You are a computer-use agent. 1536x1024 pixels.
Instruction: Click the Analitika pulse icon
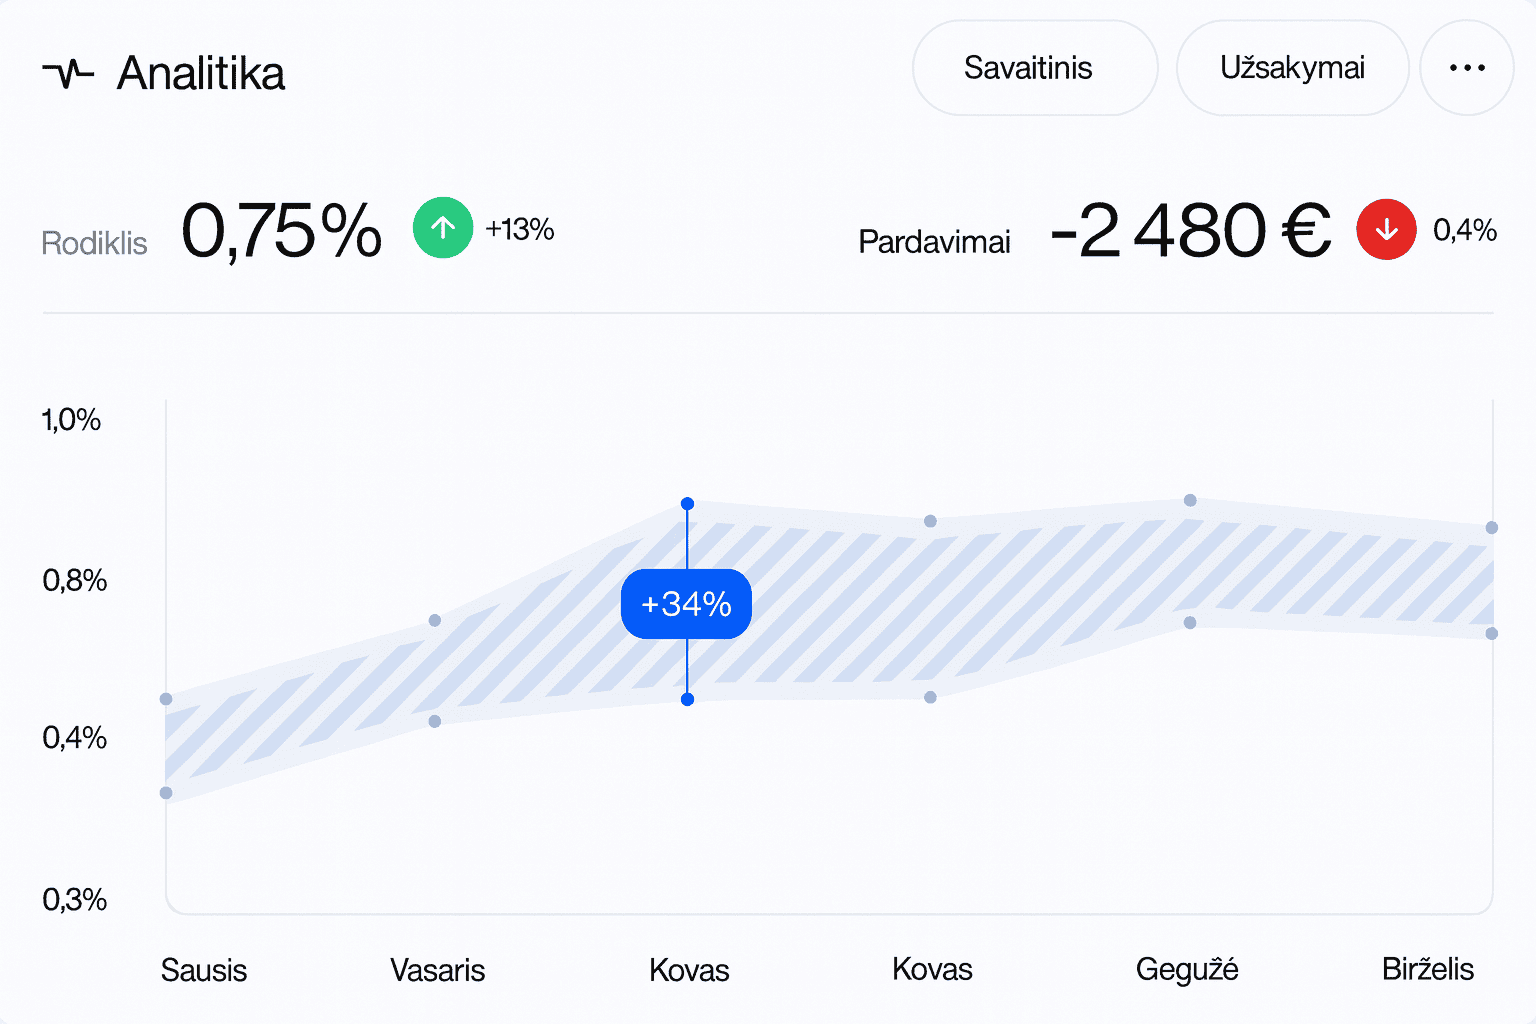point(68,73)
